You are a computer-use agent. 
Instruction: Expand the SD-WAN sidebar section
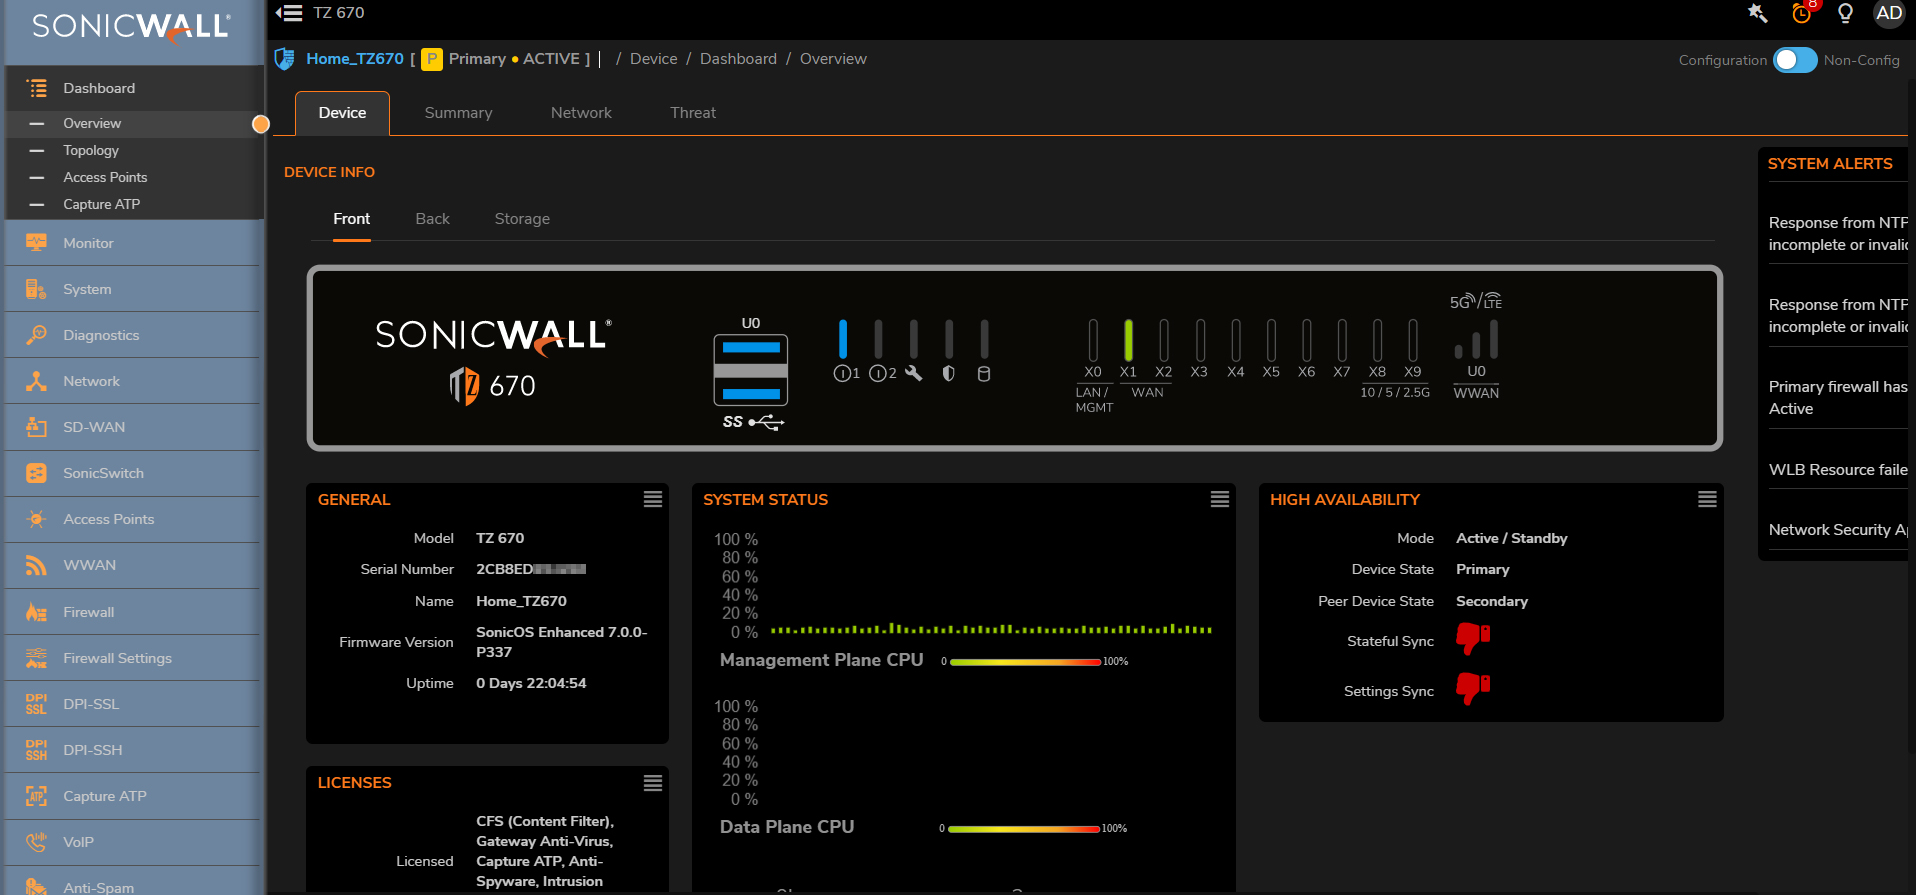(94, 427)
